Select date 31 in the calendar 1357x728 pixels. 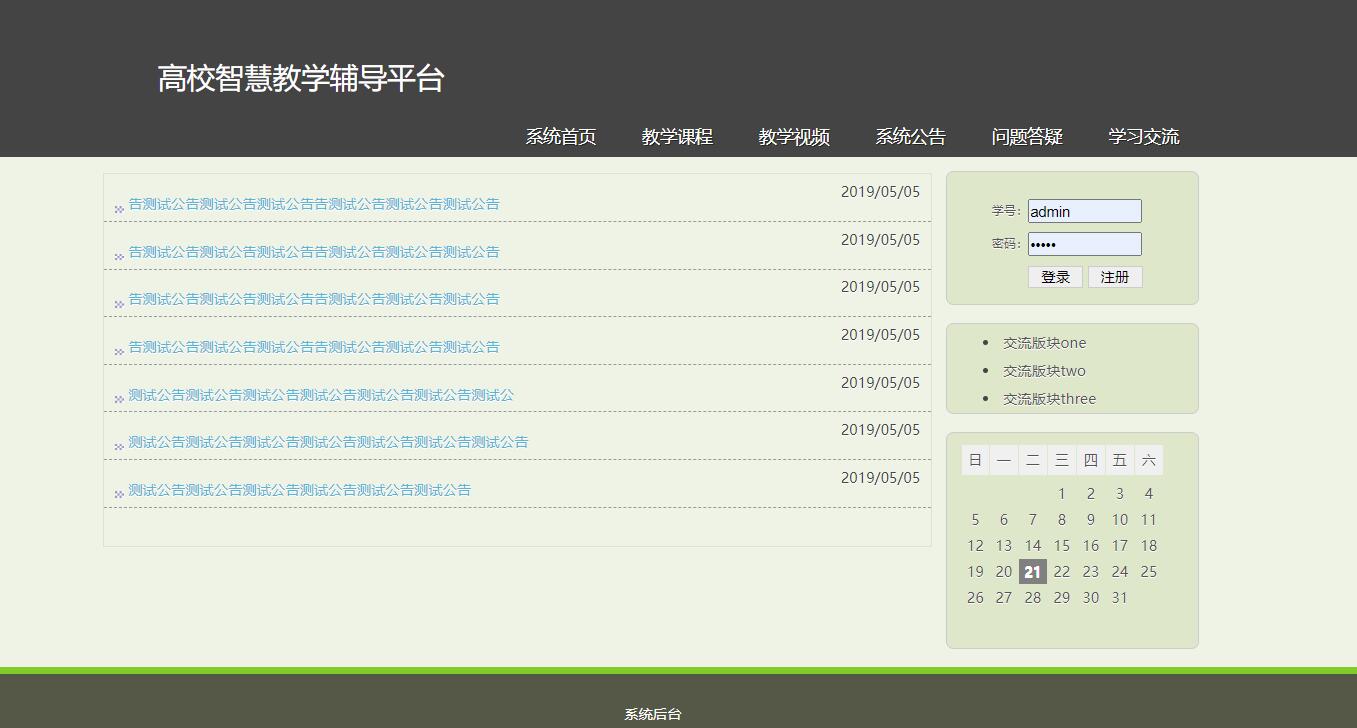1119,597
